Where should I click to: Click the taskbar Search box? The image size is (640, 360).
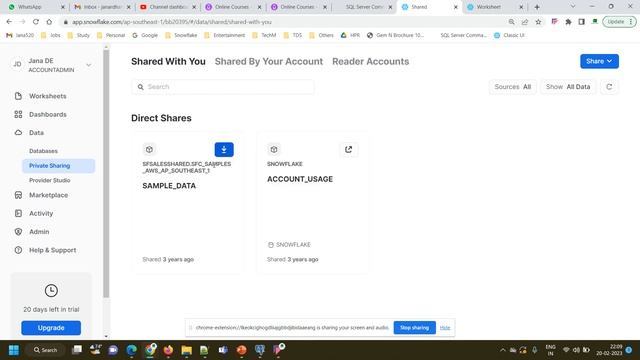click(46, 350)
